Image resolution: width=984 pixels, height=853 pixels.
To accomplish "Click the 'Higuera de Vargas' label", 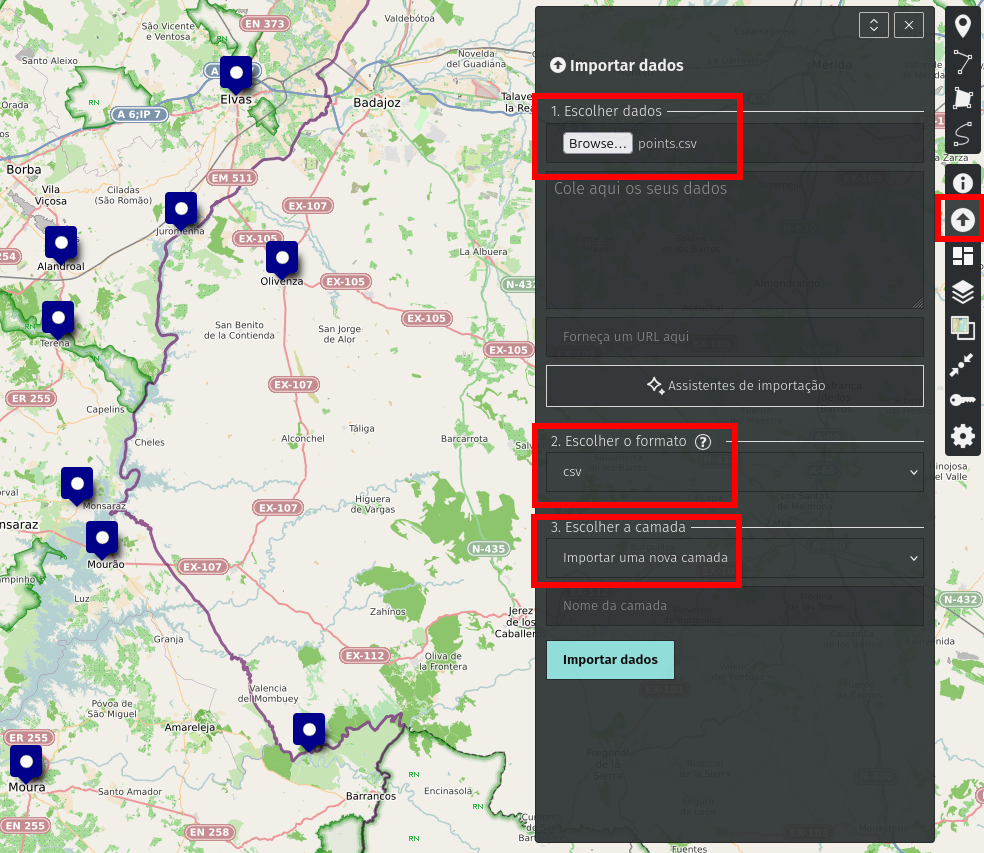I will [373, 504].
